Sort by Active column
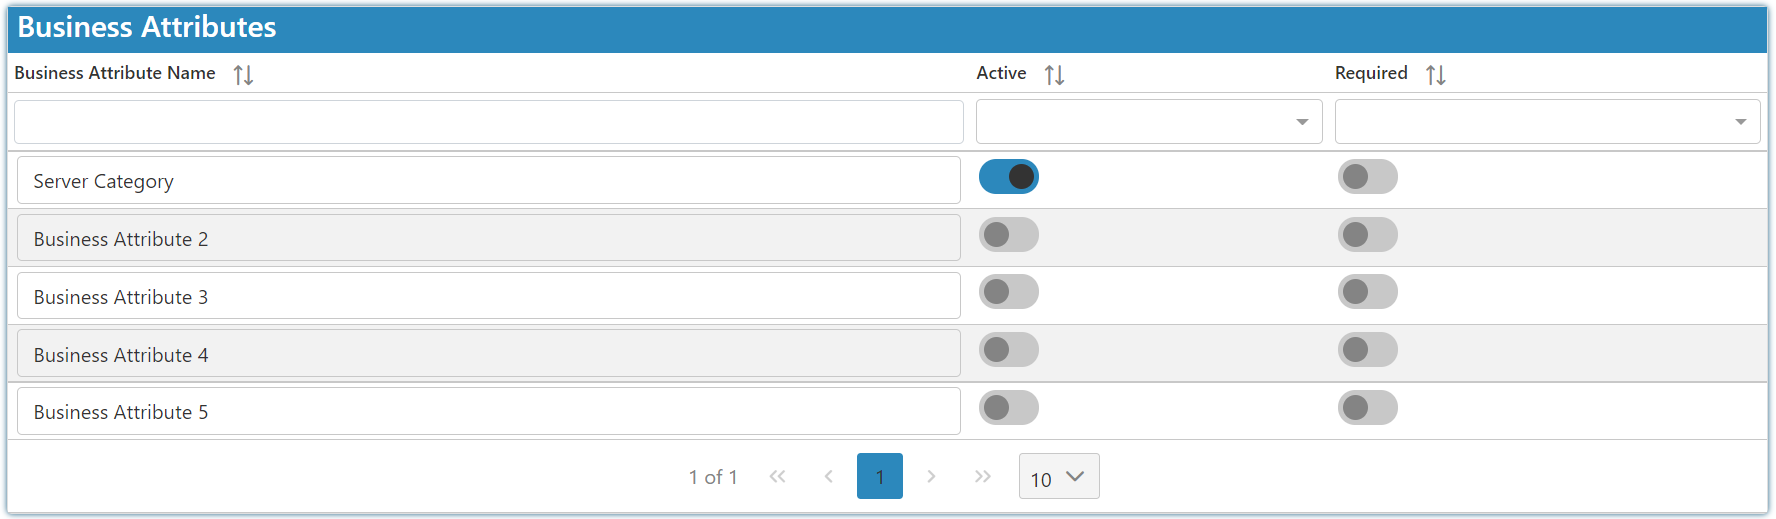The image size is (1776, 519). [x=1054, y=75]
